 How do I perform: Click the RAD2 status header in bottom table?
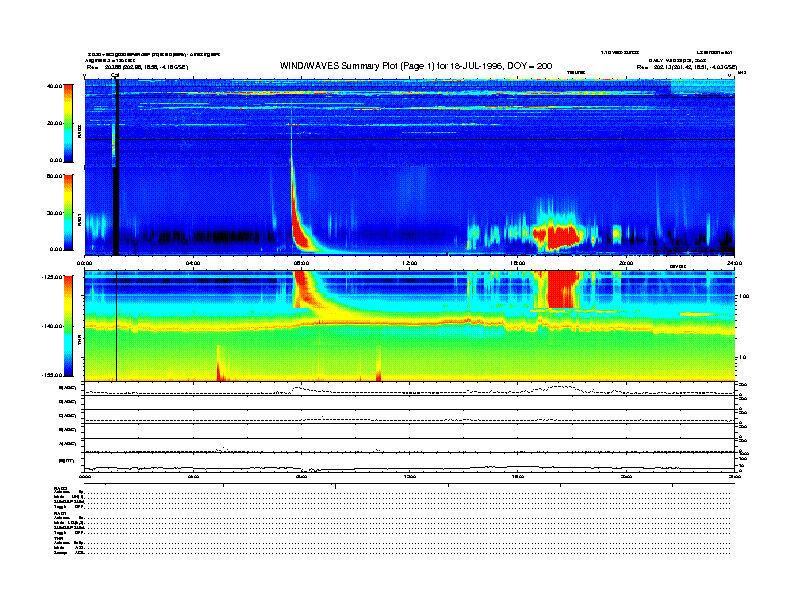pyautogui.click(x=61, y=488)
